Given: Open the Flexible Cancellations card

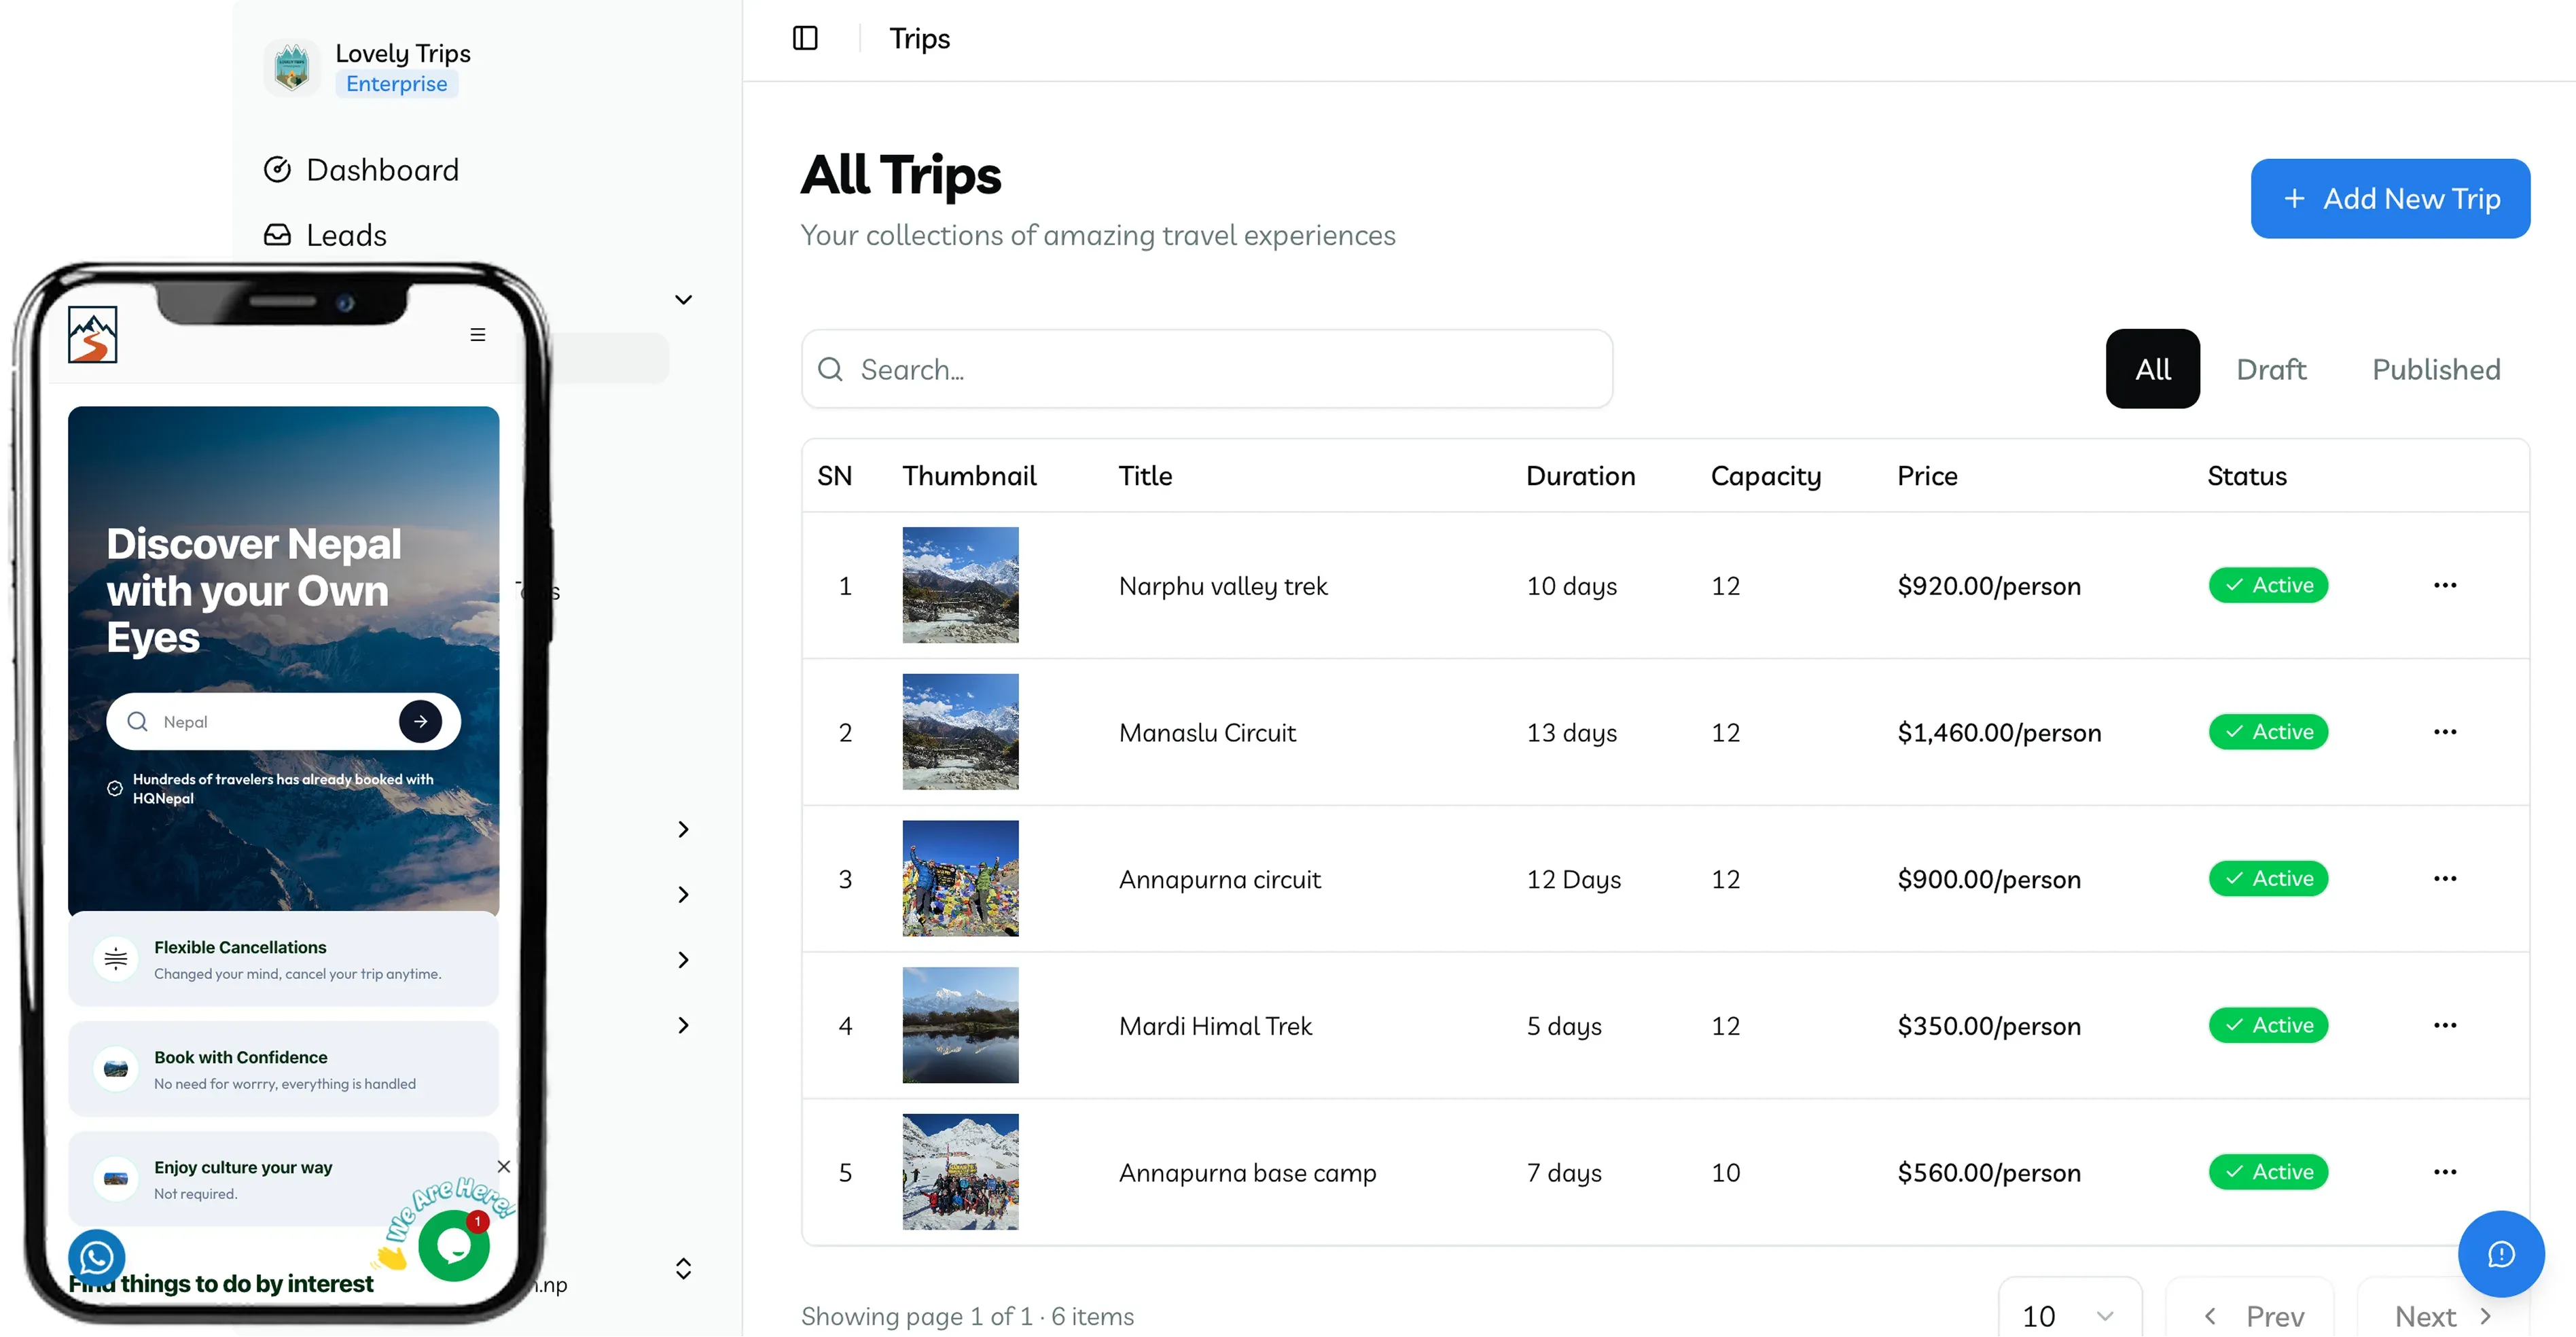Looking at the screenshot, I should pos(284,959).
